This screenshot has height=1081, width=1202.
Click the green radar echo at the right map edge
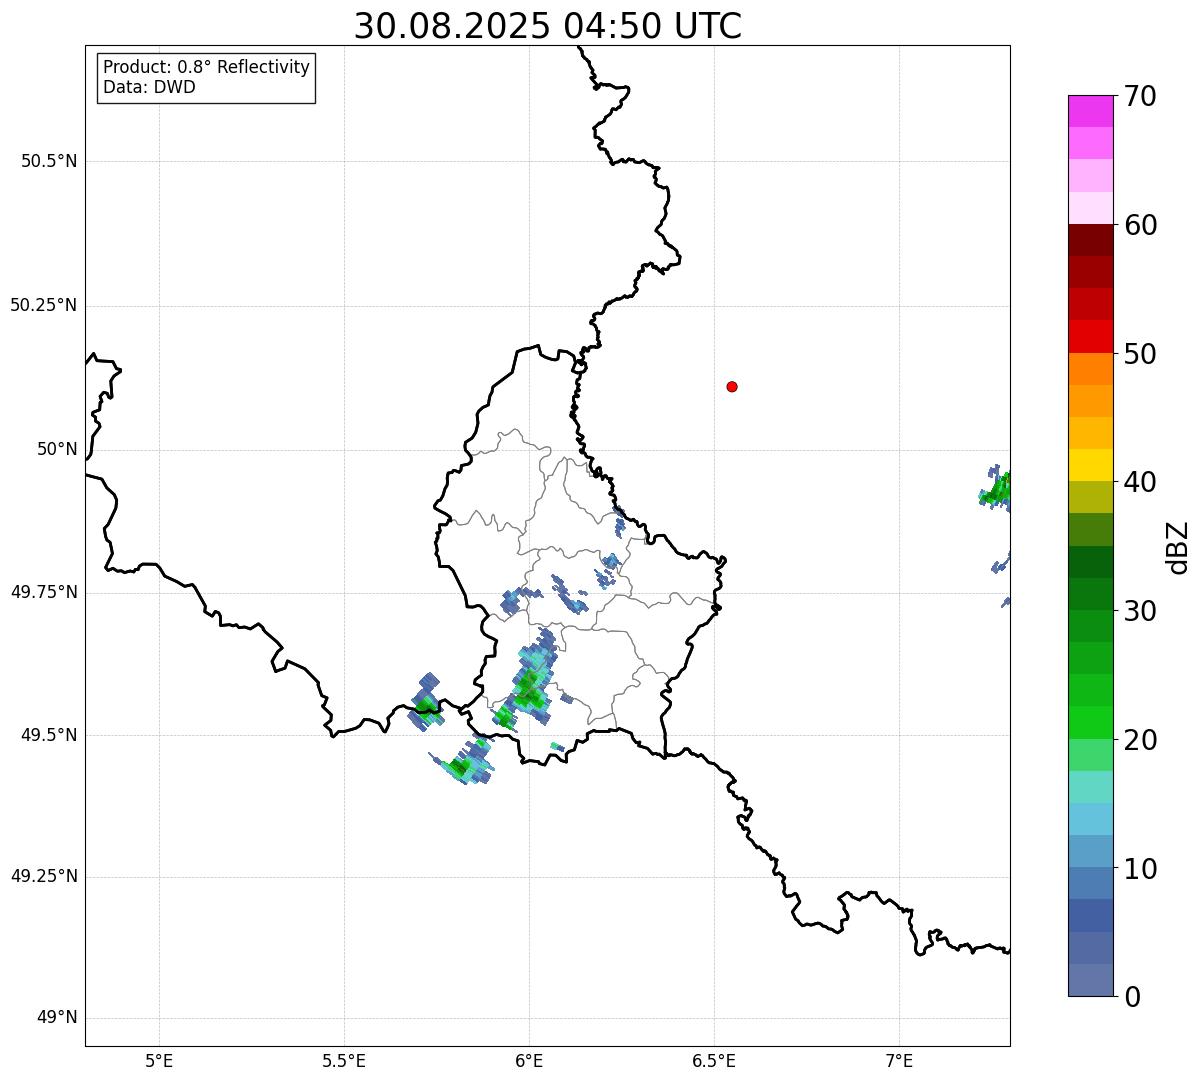[x=996, y=490]
